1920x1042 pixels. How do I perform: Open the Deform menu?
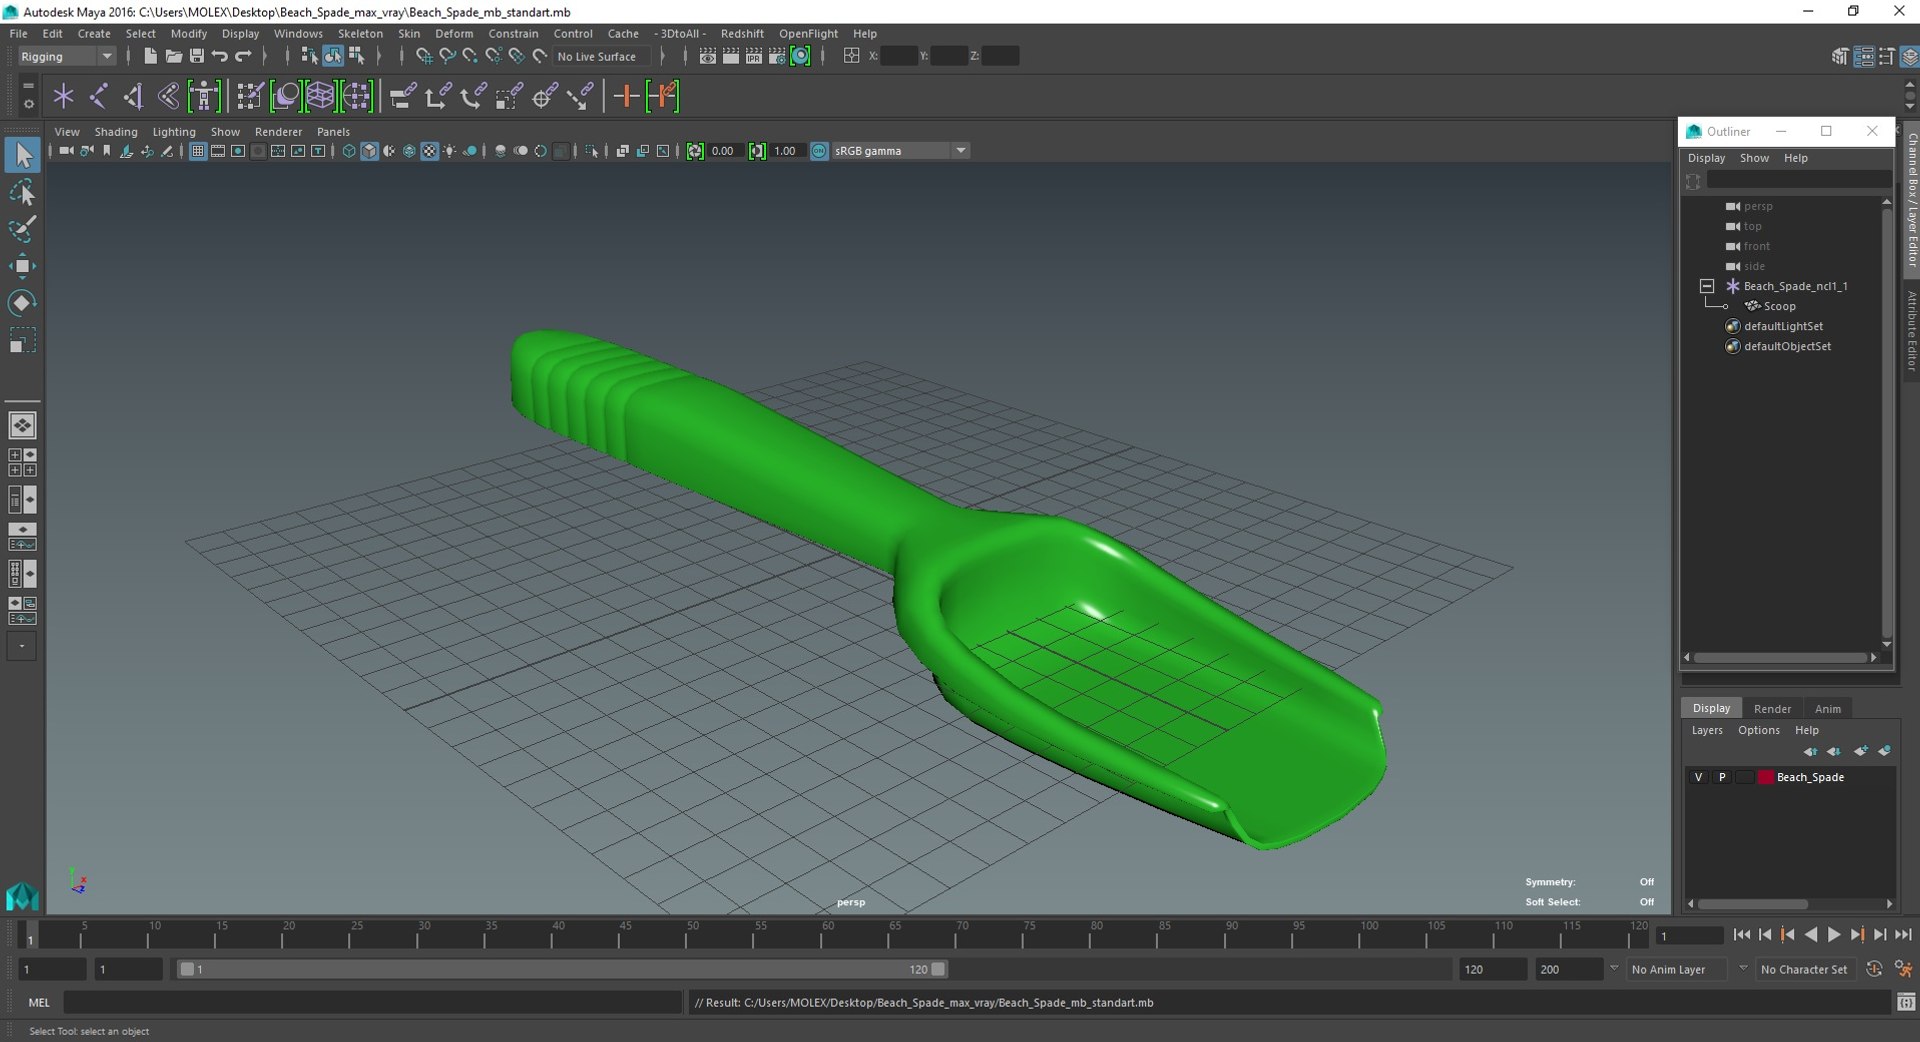tap(454, 33)
